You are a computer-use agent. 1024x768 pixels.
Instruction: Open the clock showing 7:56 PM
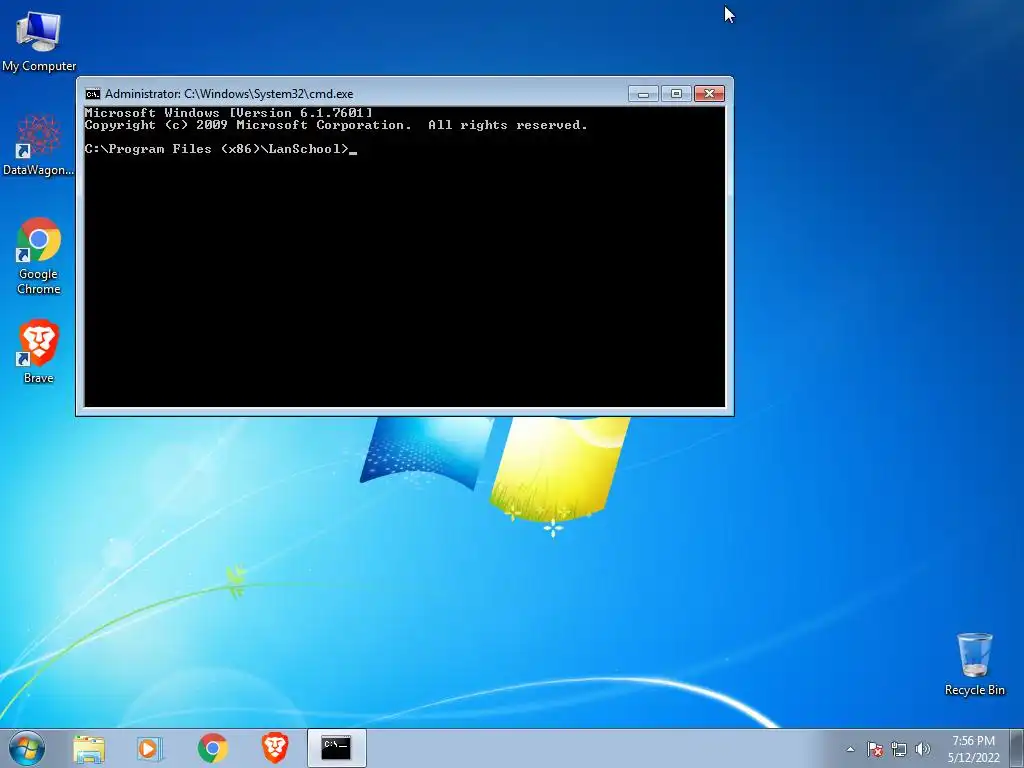pyautogui.click(x=974, y=749)
